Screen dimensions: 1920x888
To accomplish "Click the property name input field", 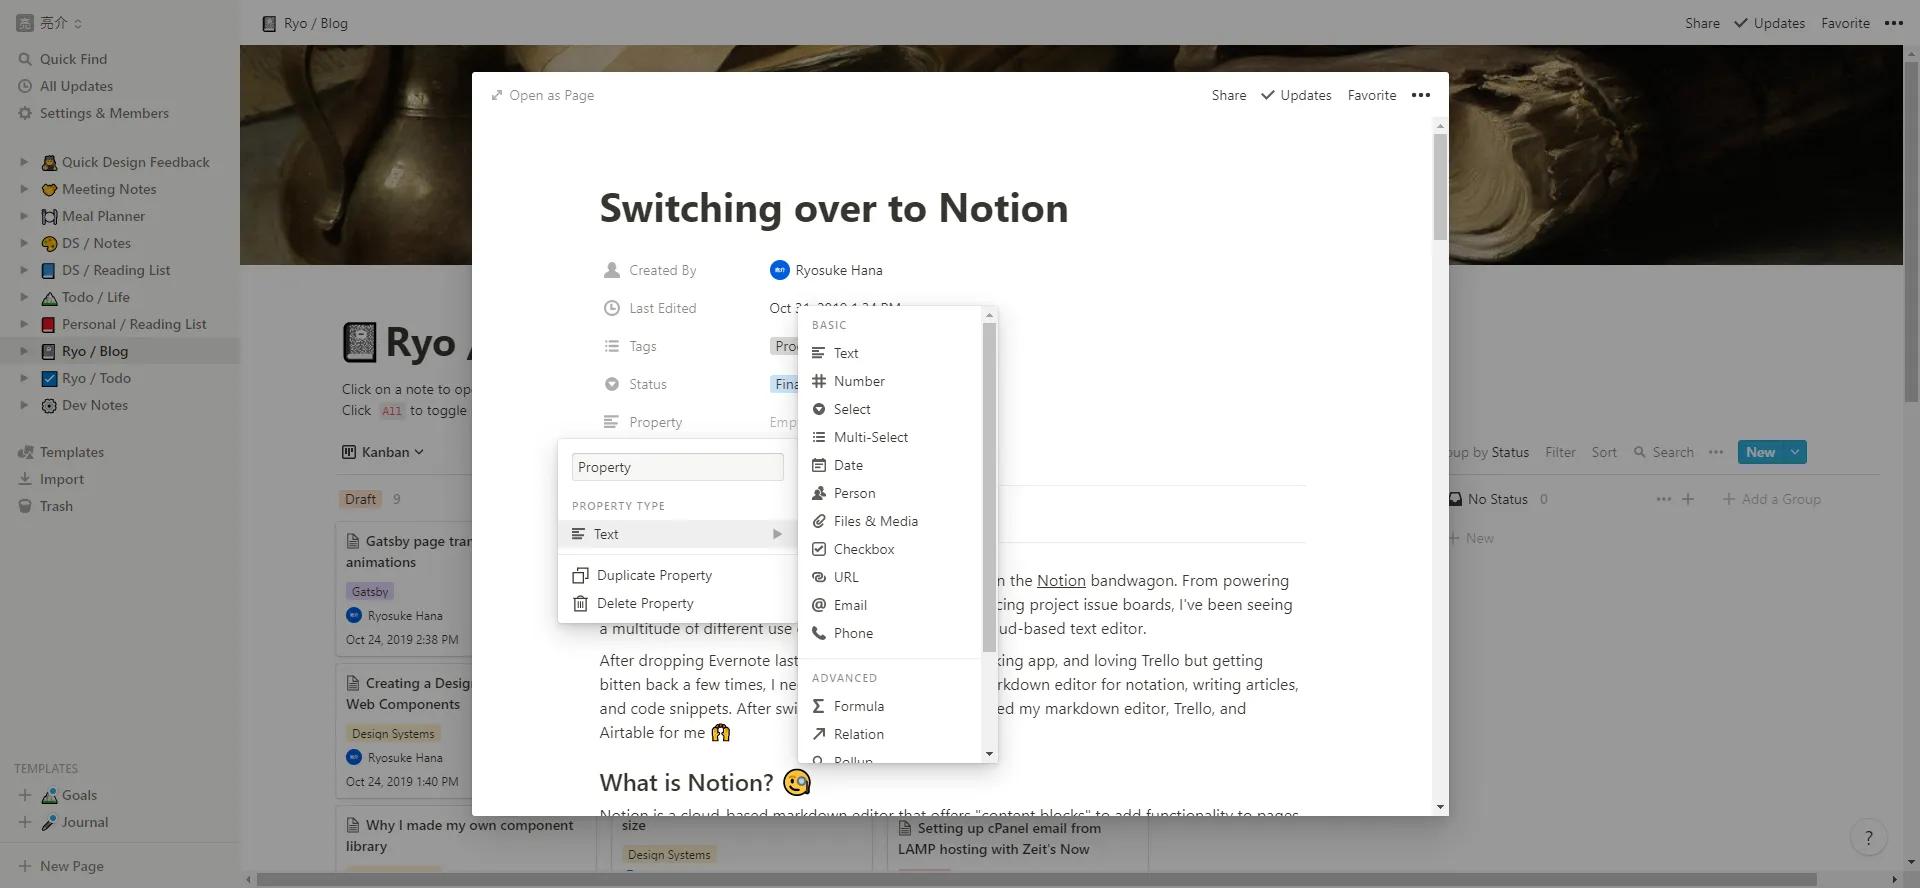I will click(677, 467).
